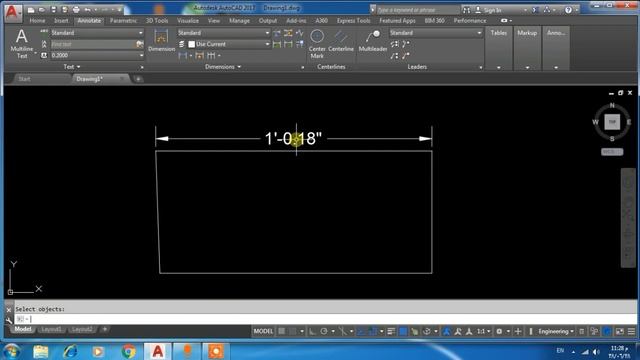Screen dimensions: 640x360
Task: Expand the Dimensions panel
Action: pyautogui.click(x=223, y=67)
